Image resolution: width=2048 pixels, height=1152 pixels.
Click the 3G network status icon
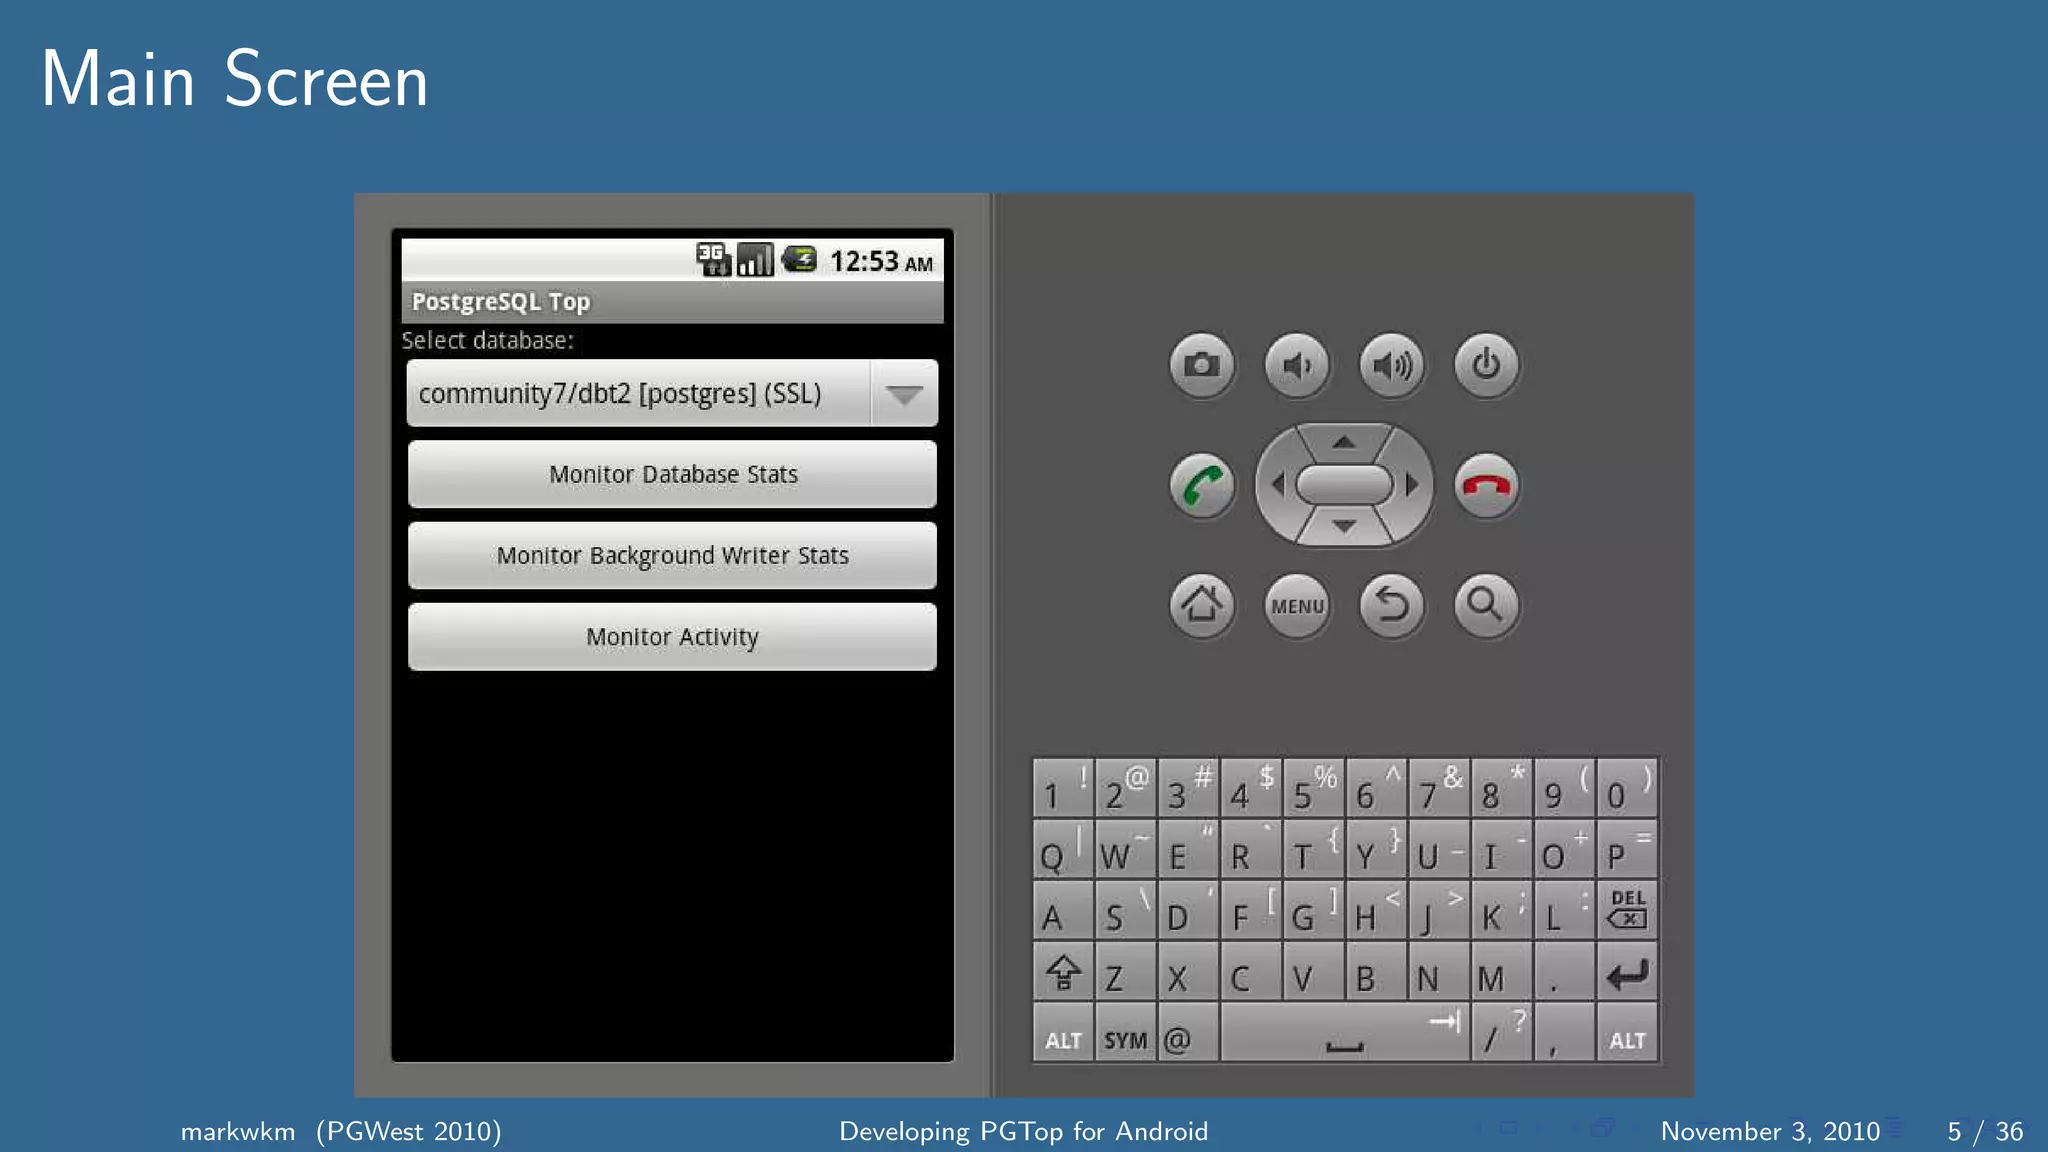click(x=713, y=259)
